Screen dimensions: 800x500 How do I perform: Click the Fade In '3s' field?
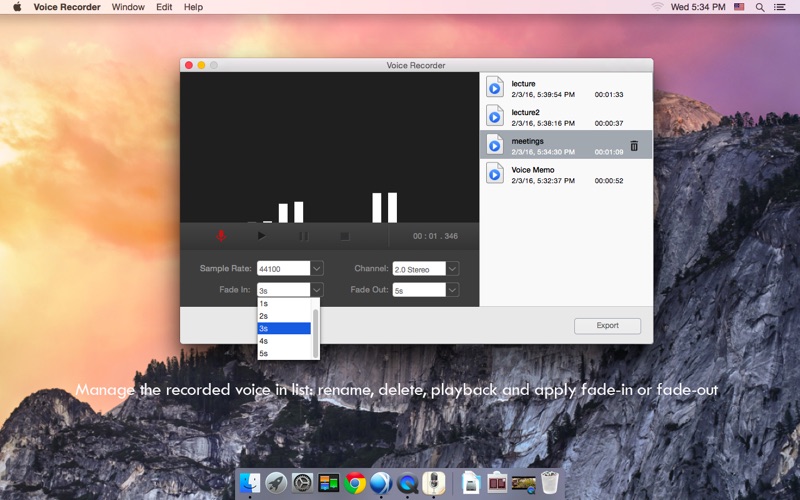pos(283,290)
